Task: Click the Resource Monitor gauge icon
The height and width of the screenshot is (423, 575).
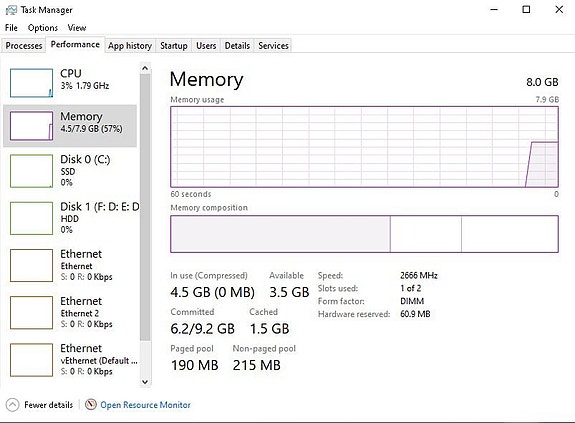Action: pos(91,404)
